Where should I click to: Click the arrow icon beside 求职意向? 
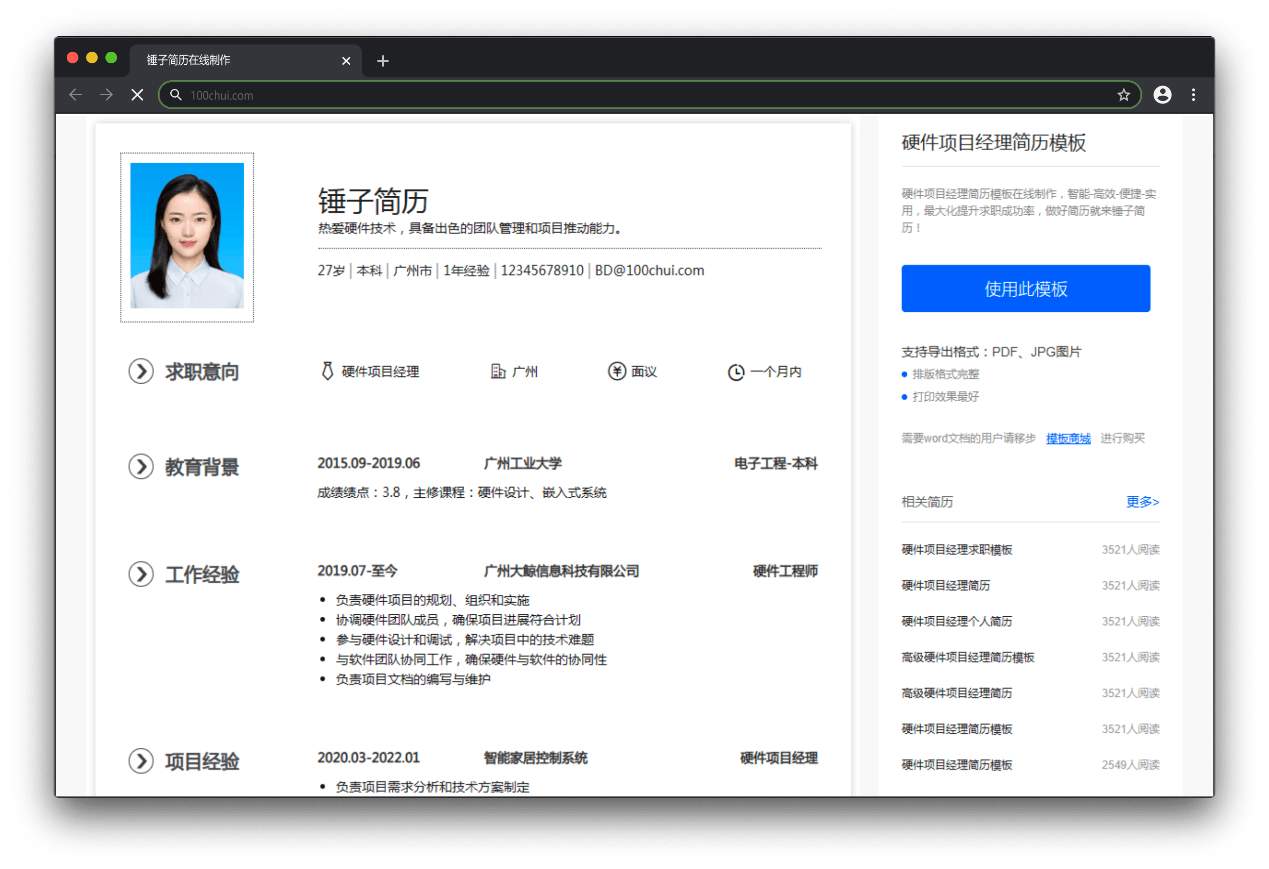141,372
